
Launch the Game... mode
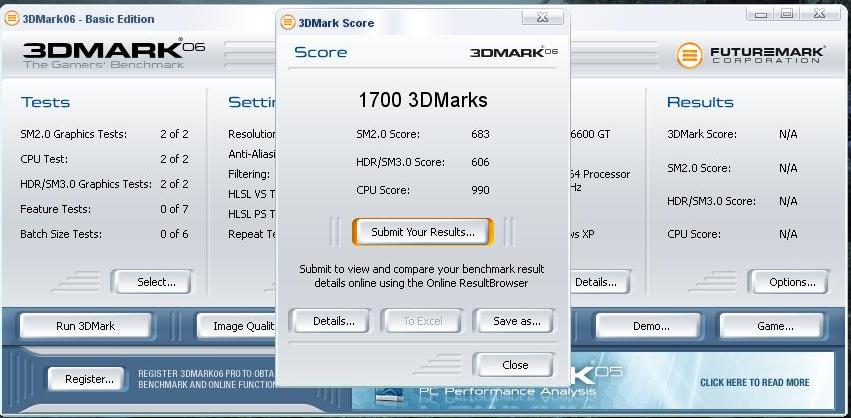(774, 326)
